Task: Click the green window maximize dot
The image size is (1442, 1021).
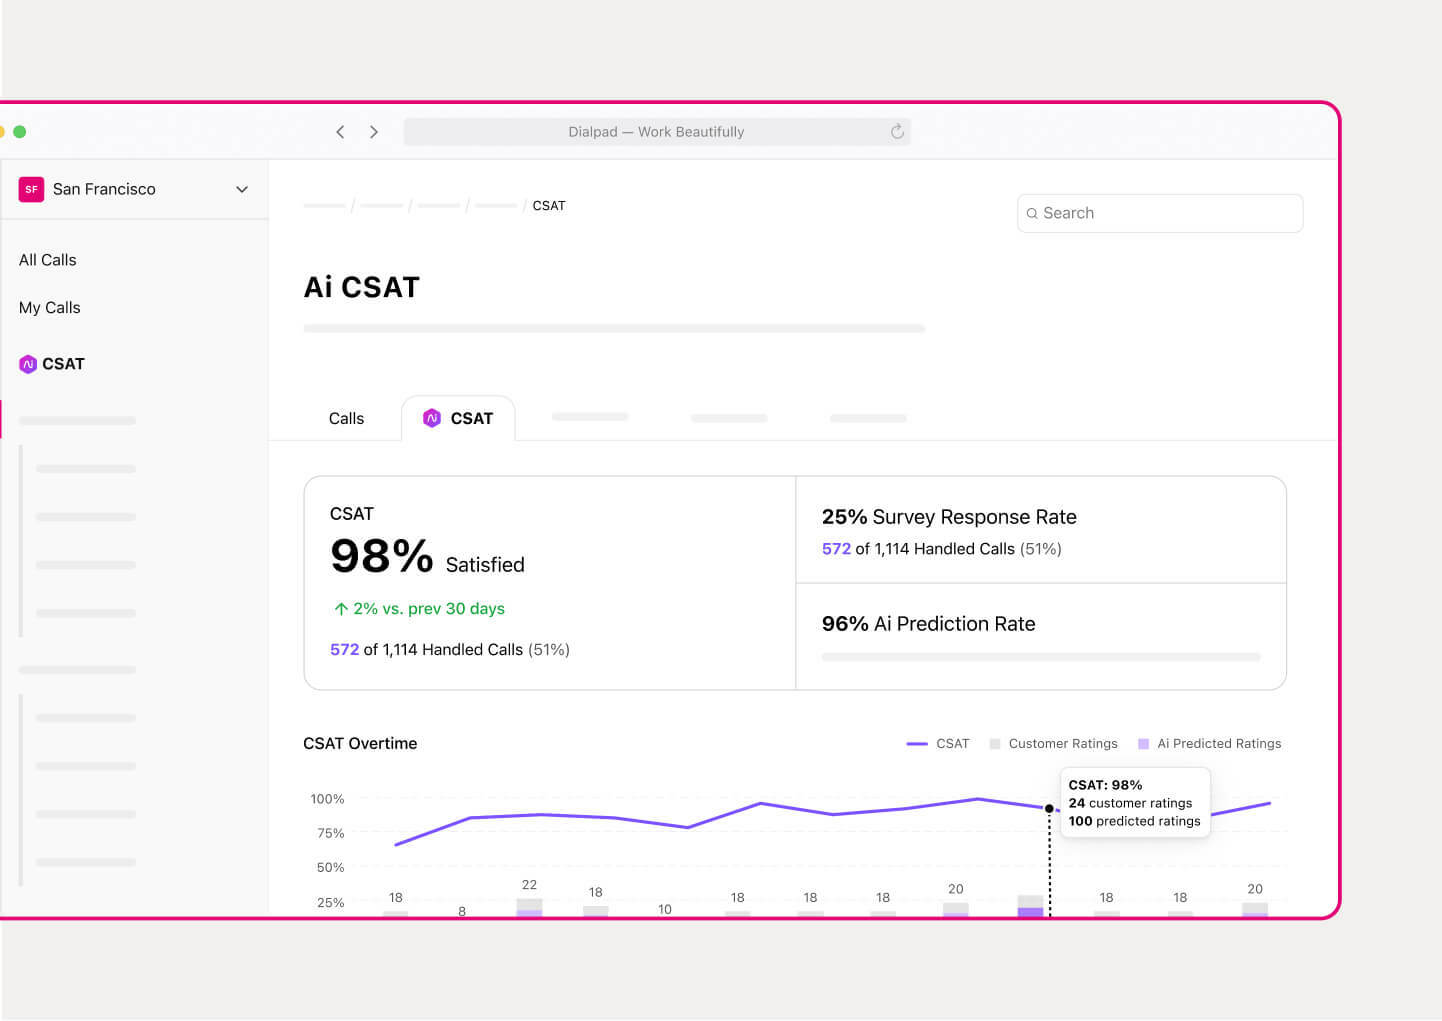Action: point(19,132)
